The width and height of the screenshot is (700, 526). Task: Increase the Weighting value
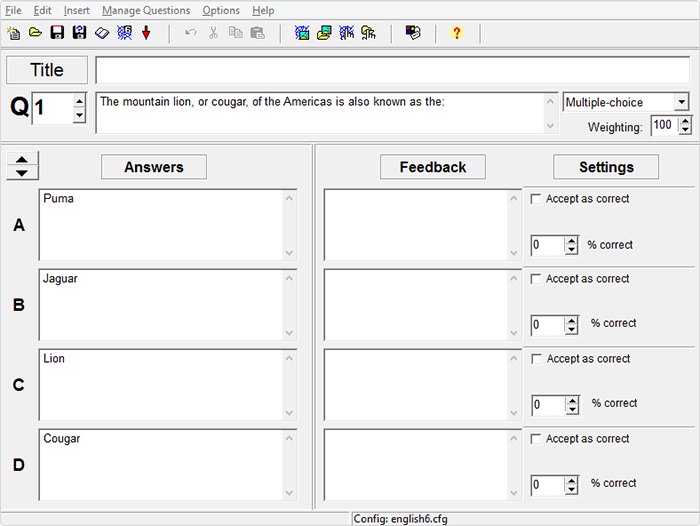tap(685, 121)
